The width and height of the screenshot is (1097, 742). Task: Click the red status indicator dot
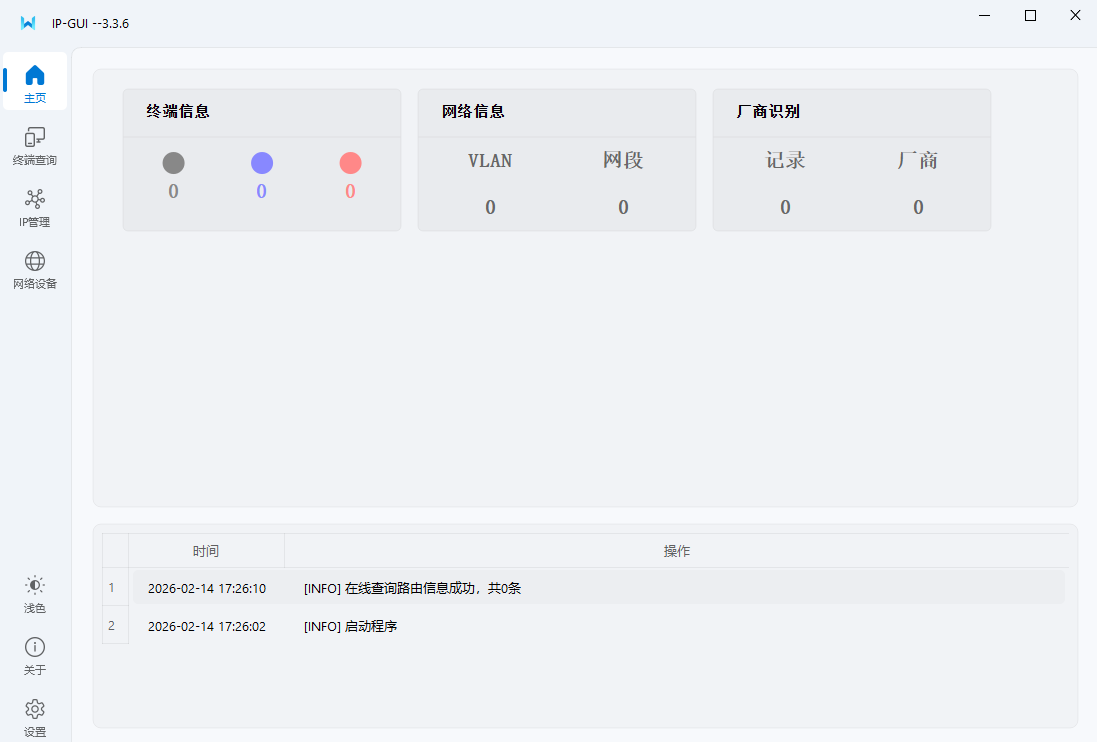click(x=350, y=162)
